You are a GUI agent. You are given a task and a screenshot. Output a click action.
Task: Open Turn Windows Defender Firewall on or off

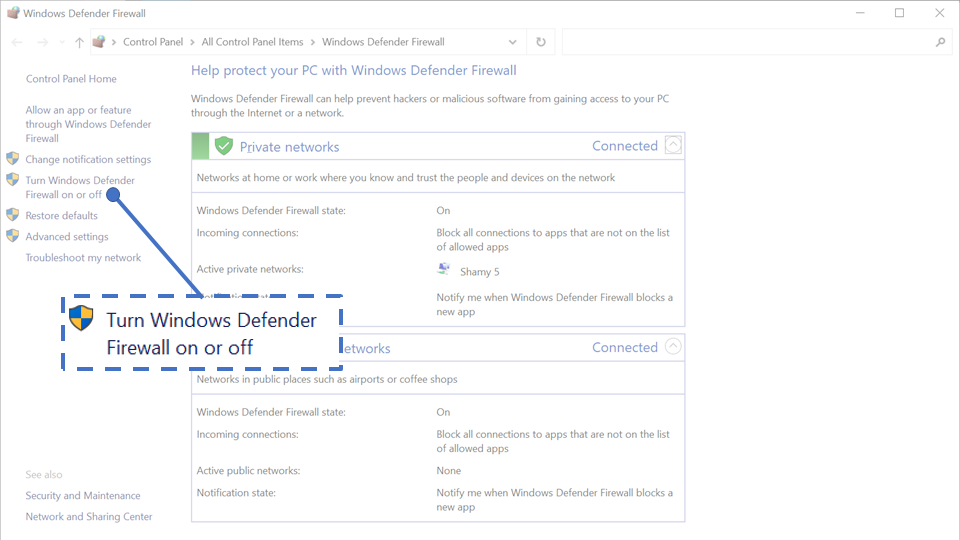[x=80, y=187]
